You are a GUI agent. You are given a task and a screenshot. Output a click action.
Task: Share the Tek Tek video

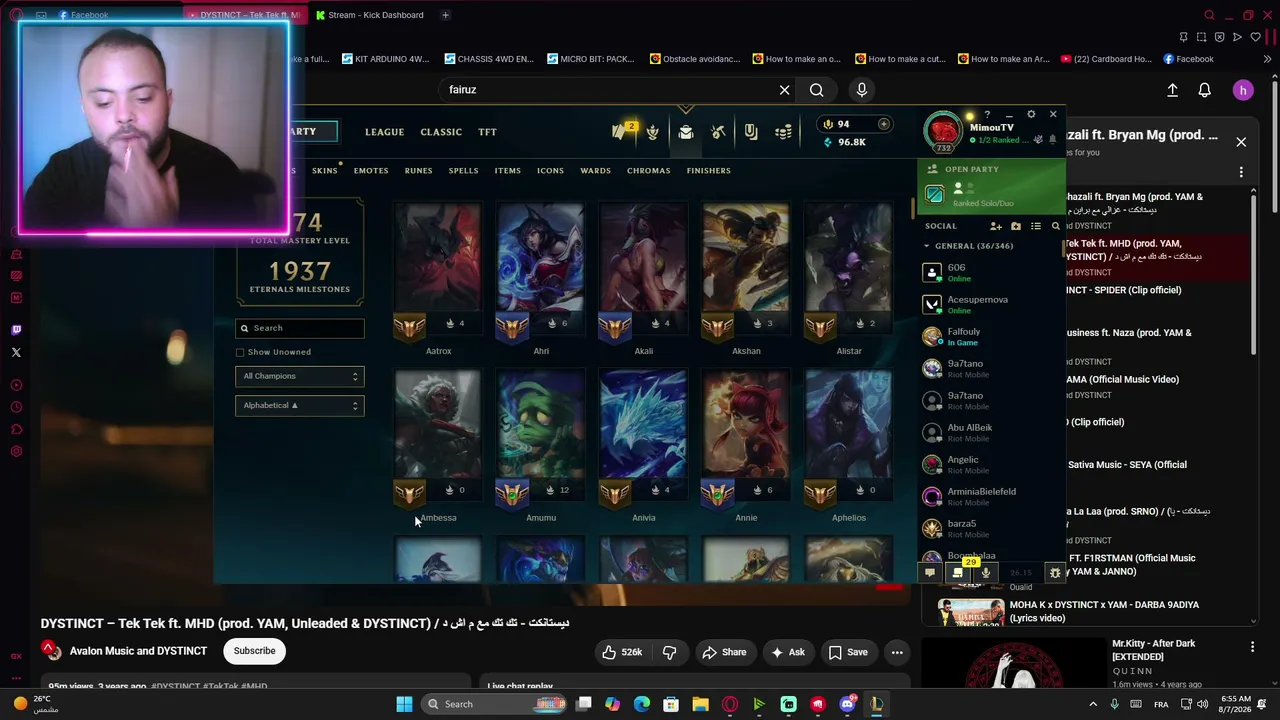click(x=724, y=652)
